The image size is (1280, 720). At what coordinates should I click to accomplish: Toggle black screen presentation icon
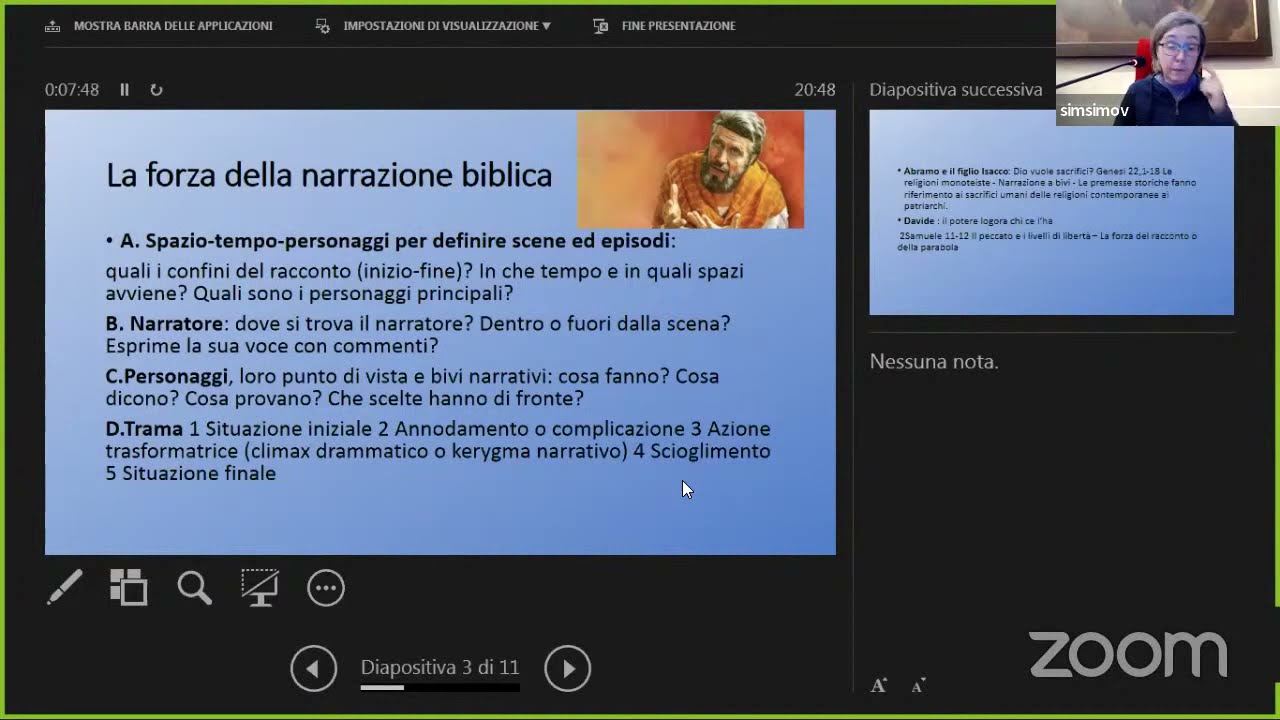[260, 588]
